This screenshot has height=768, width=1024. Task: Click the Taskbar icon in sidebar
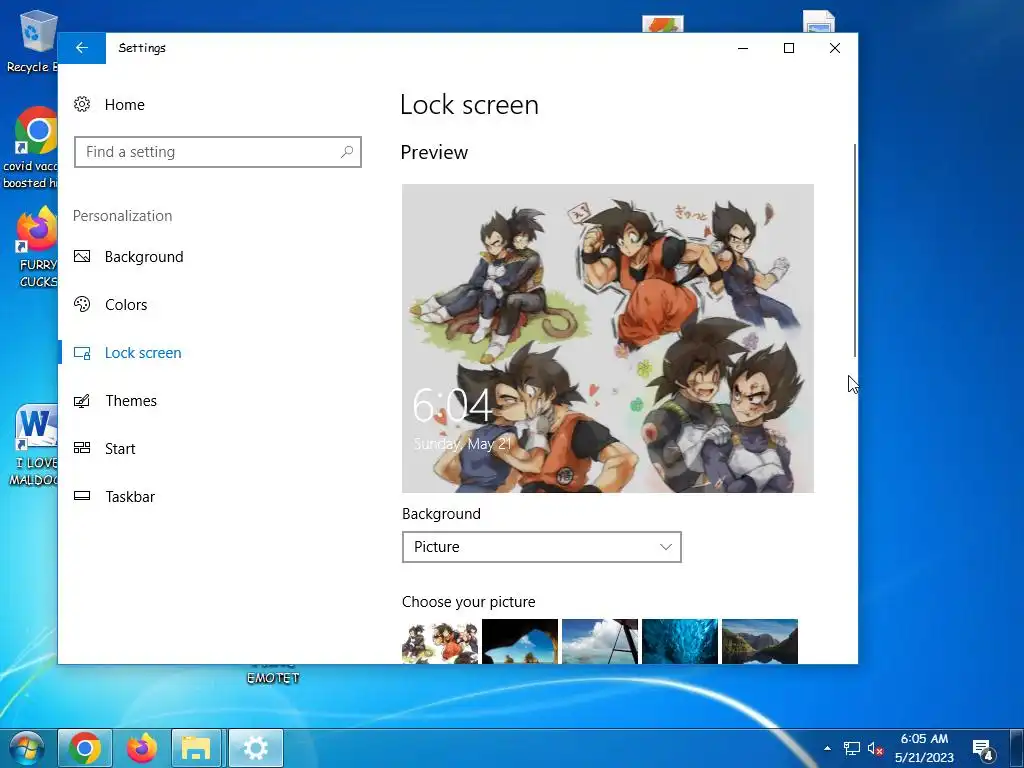(82, 496)
